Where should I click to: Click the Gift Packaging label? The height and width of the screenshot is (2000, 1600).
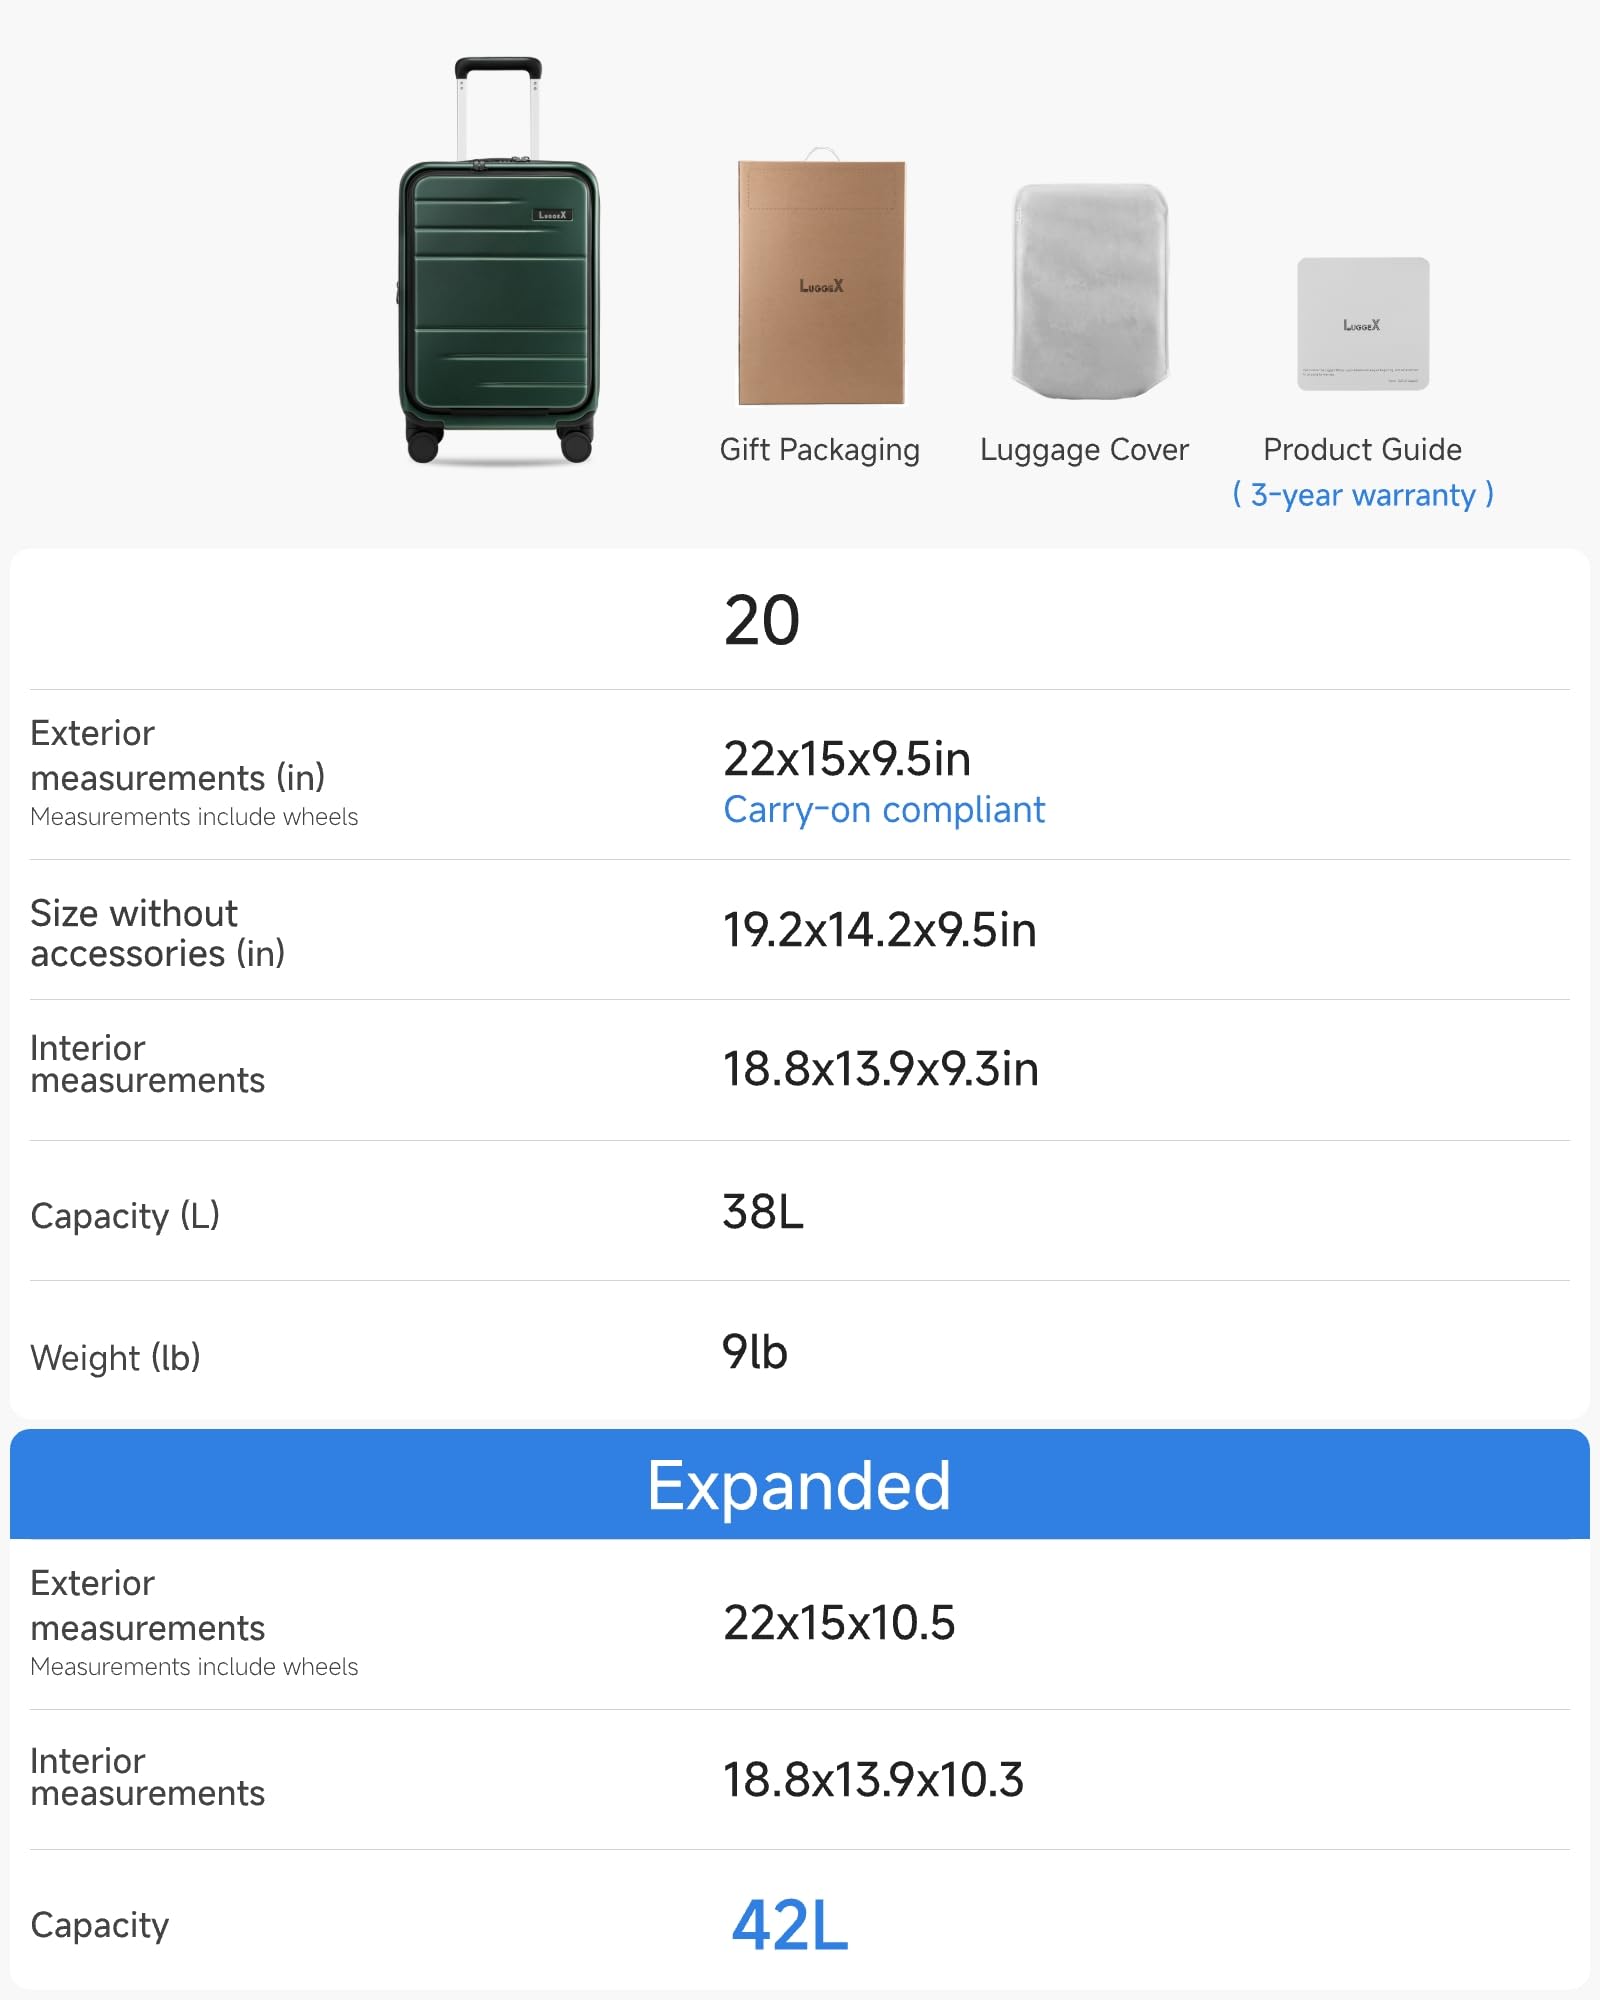819,450
